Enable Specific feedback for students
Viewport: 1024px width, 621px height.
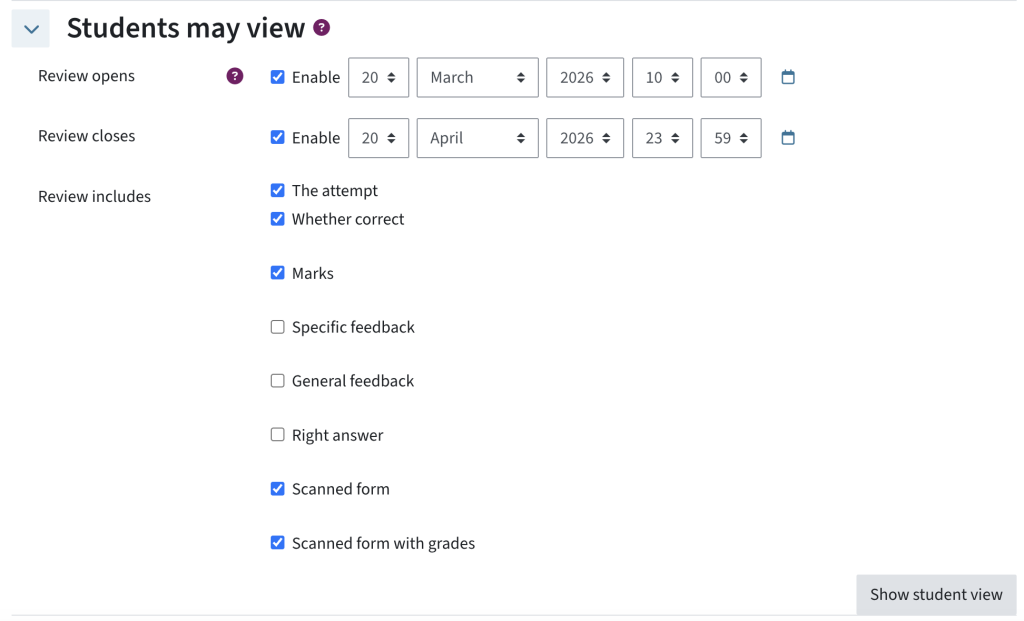pyautogui.click(x=277, y=326)
